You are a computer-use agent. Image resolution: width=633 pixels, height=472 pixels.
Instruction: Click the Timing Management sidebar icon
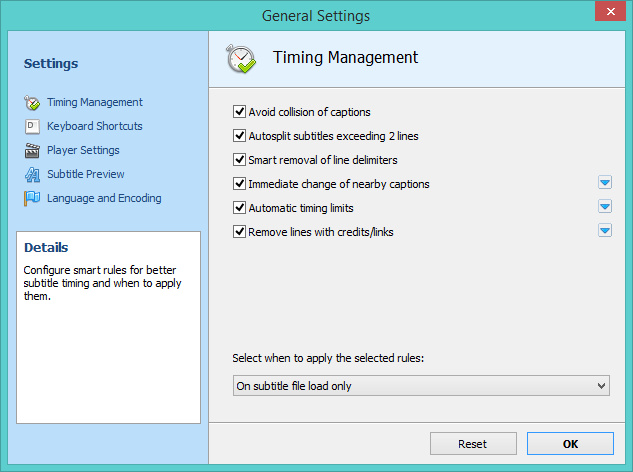click(31, 102)
